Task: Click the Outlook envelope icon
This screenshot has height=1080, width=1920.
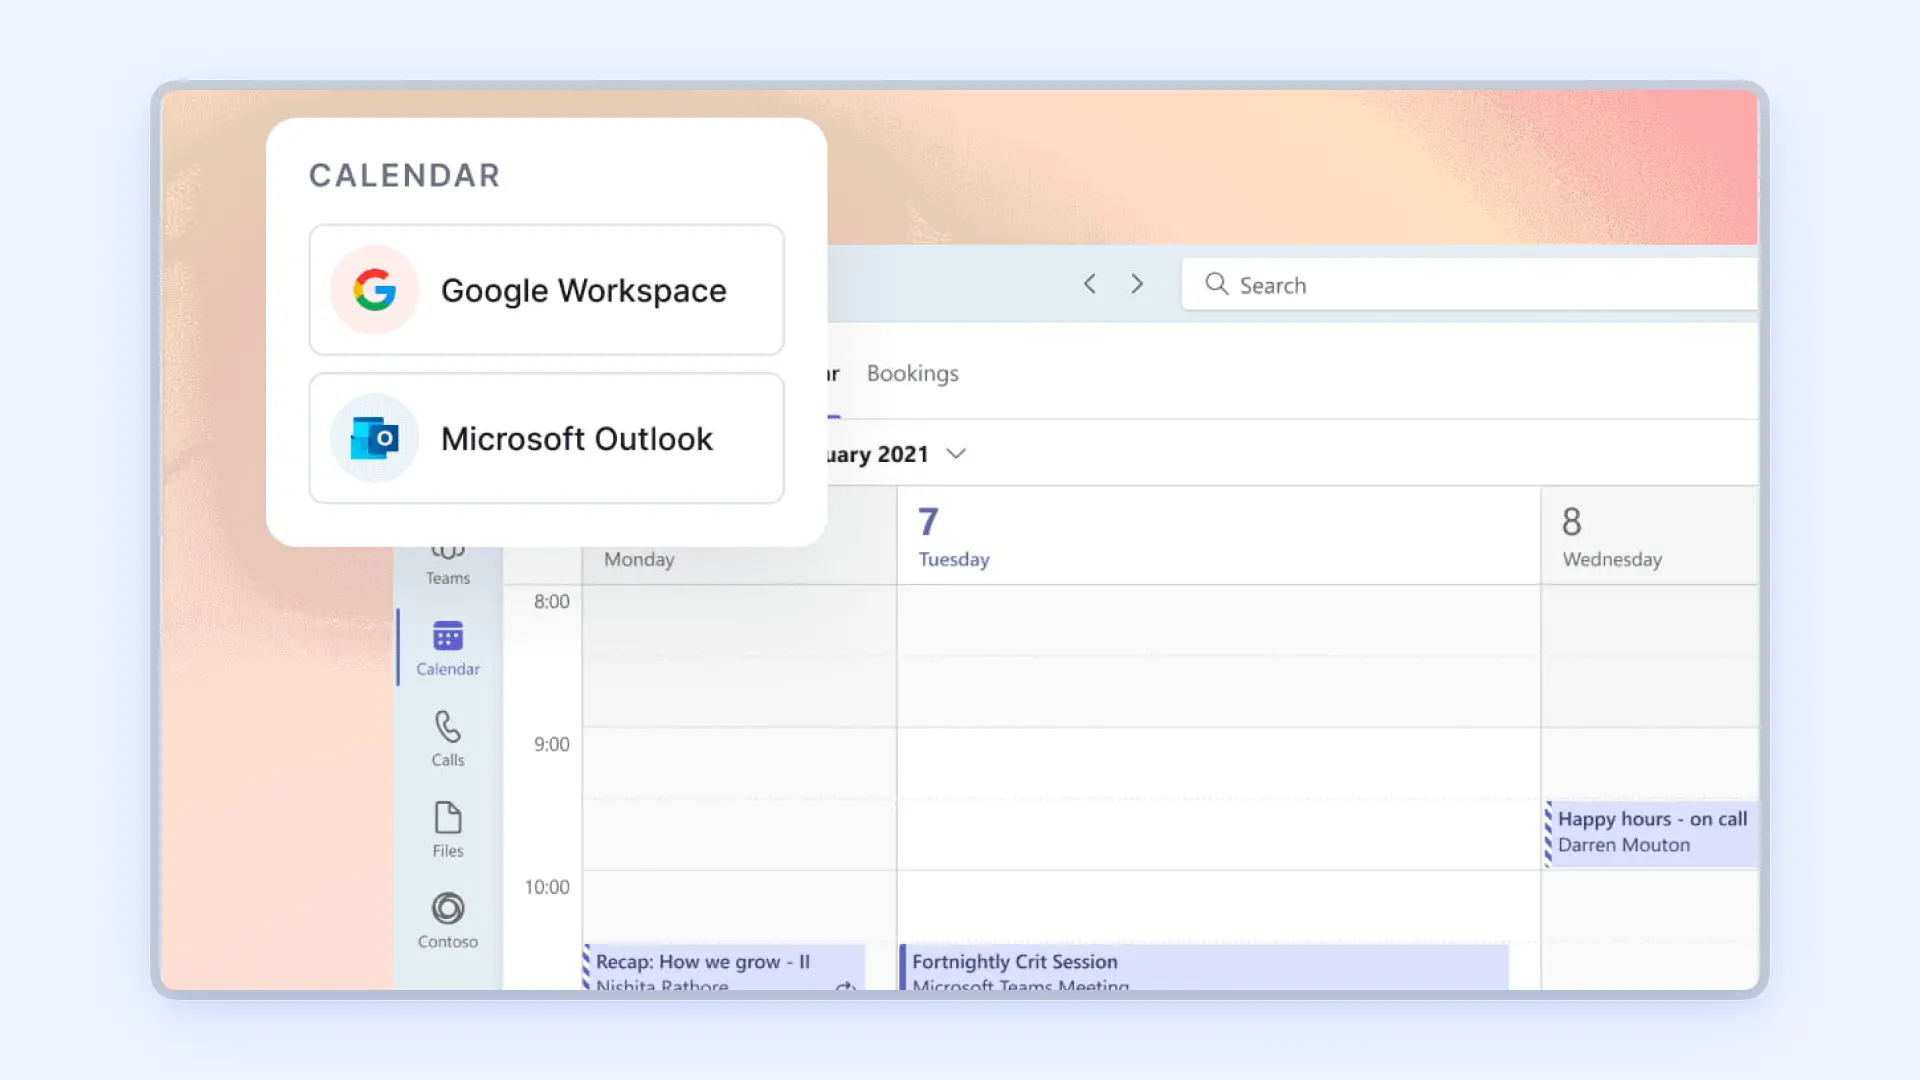Action: pos(372,438)
